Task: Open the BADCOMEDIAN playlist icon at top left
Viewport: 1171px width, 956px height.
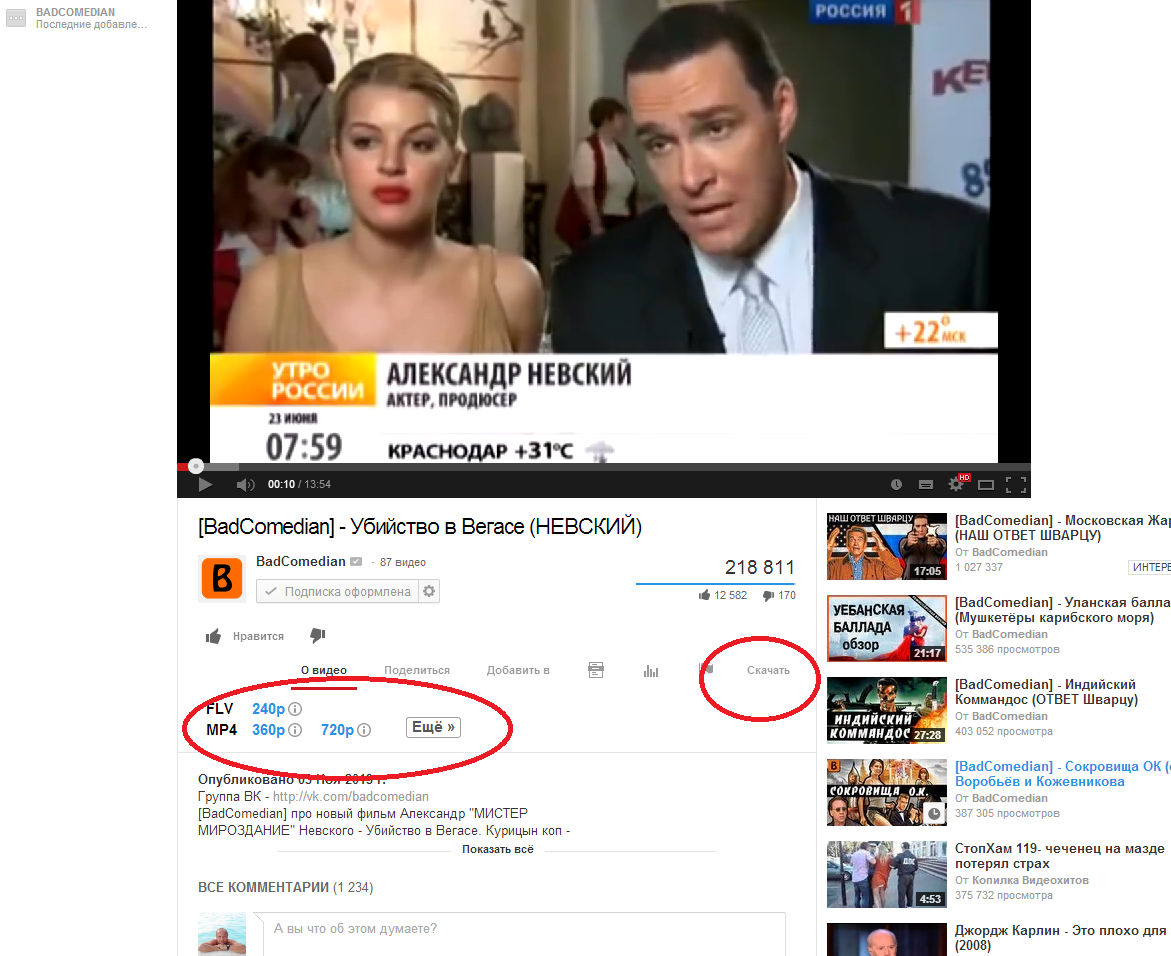Action: pyautogui.click(x=16, y=18)
